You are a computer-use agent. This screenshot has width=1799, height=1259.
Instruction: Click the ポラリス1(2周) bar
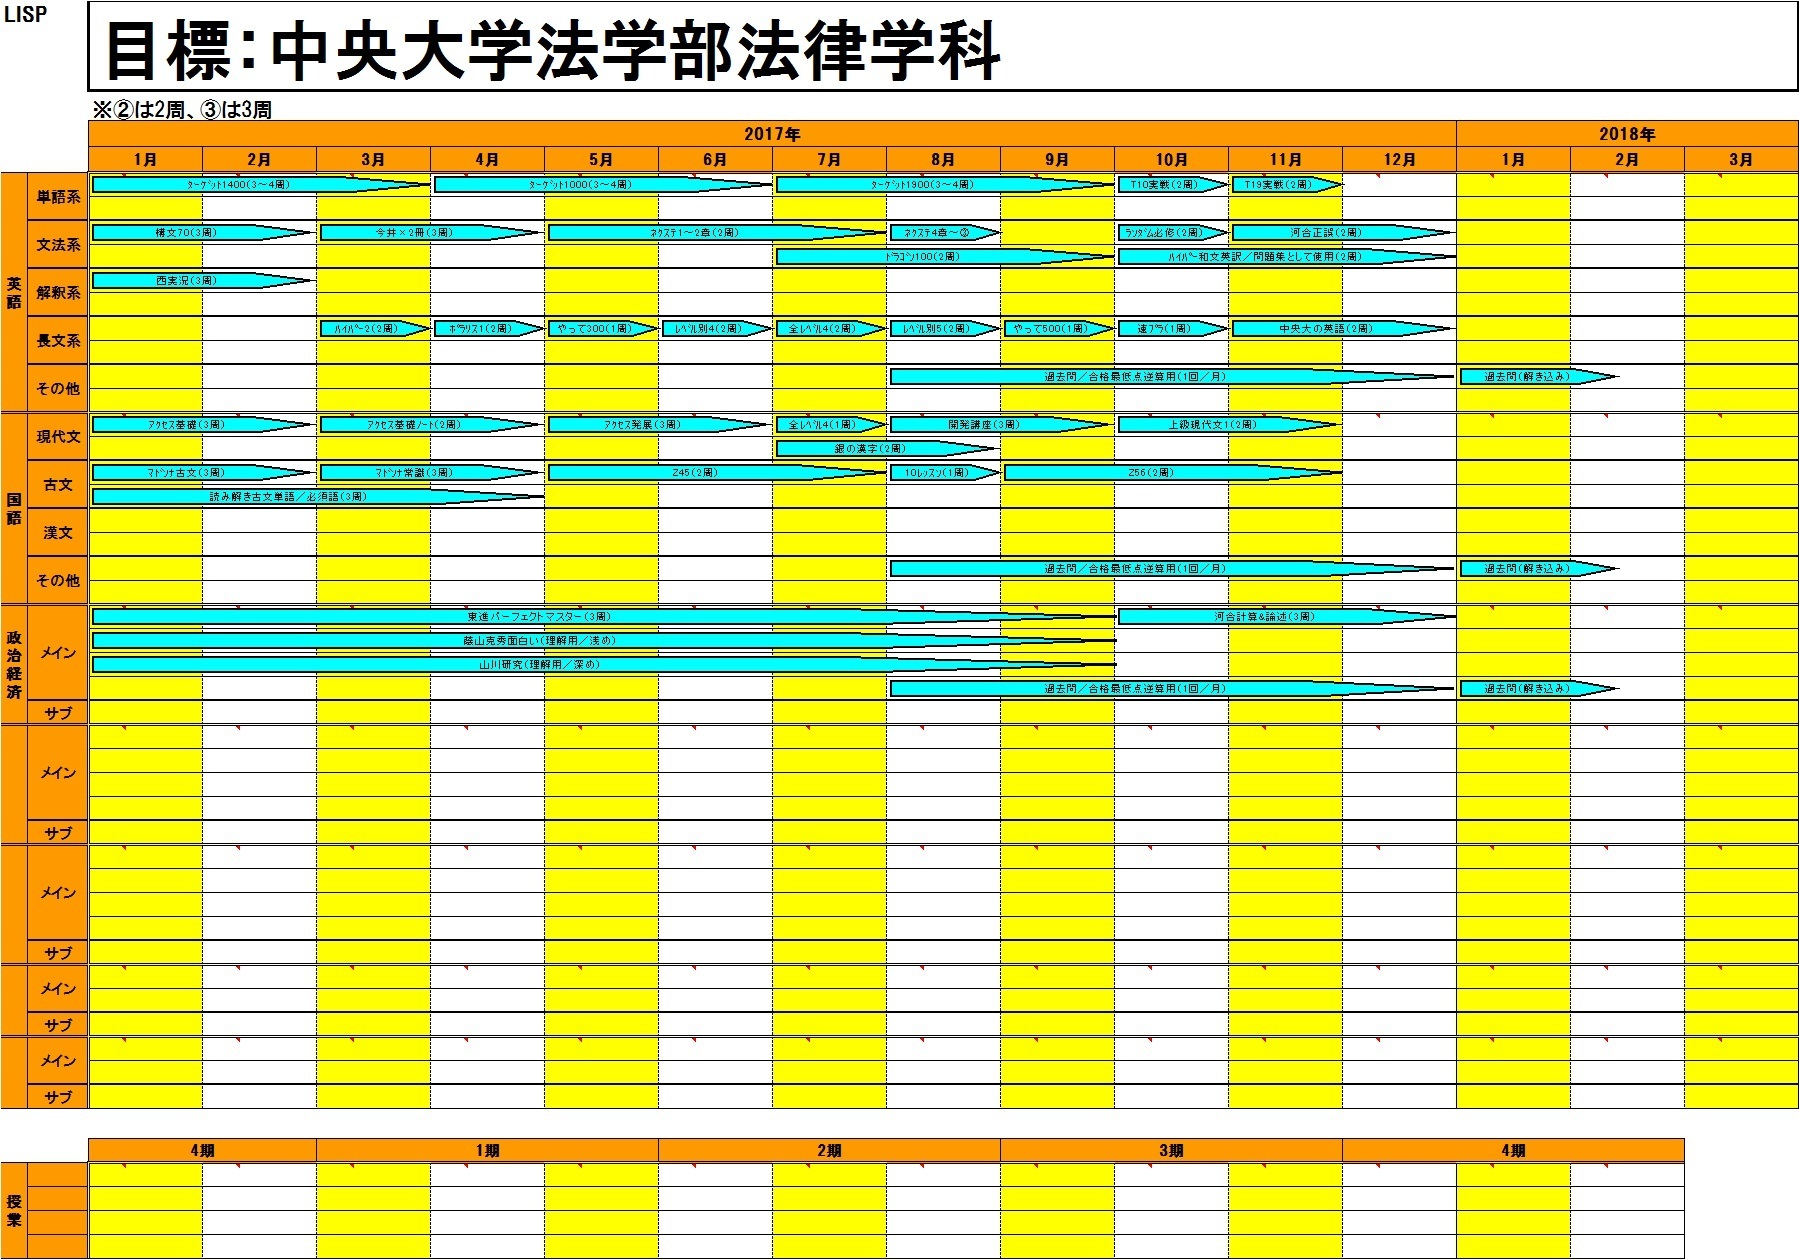[488, 329]
